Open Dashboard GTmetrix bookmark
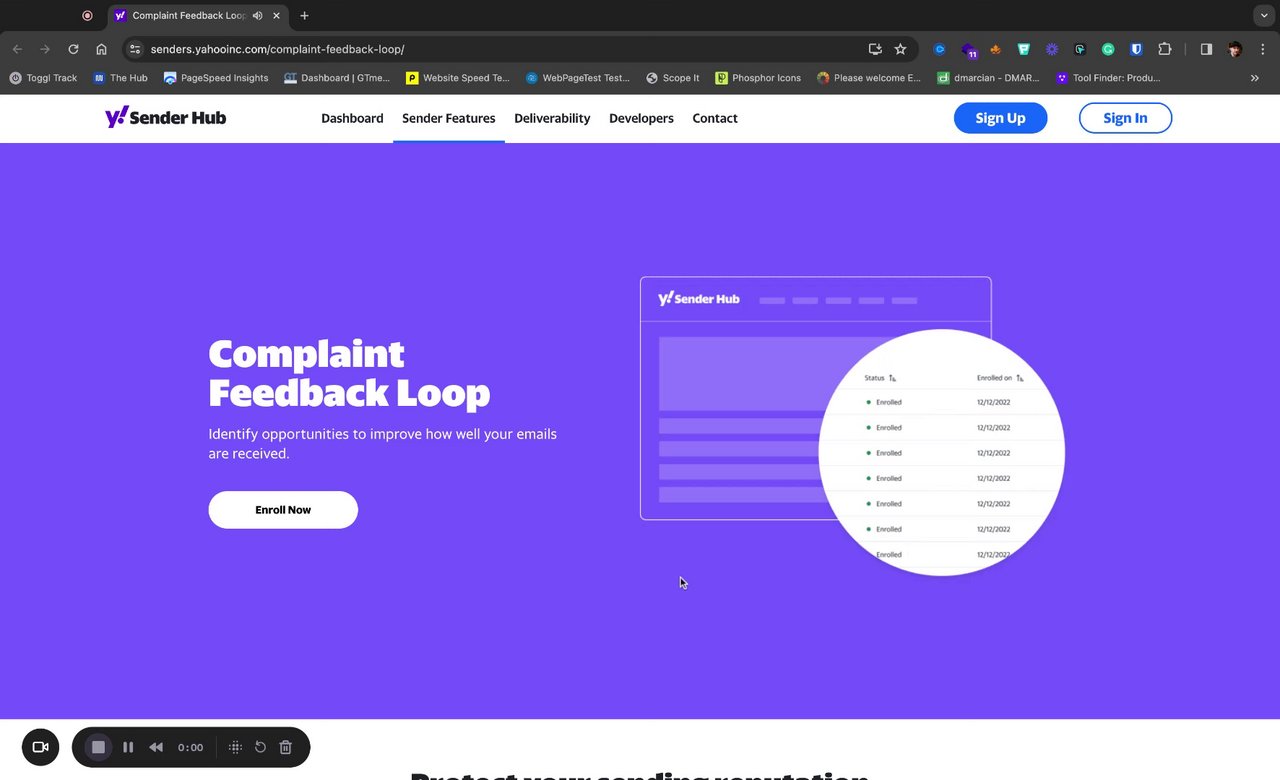This screenshot has width=1280, height=780. pos(337,78)
